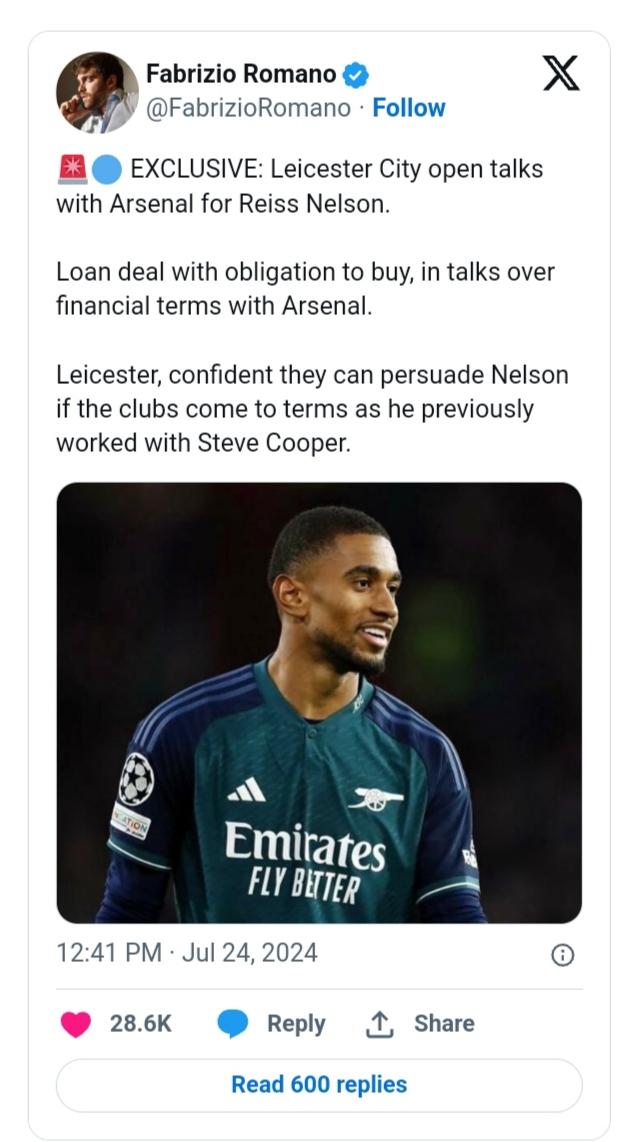Open the info circle icon beside the date
Screen dimensions: 643x1142
pos(562,955)
